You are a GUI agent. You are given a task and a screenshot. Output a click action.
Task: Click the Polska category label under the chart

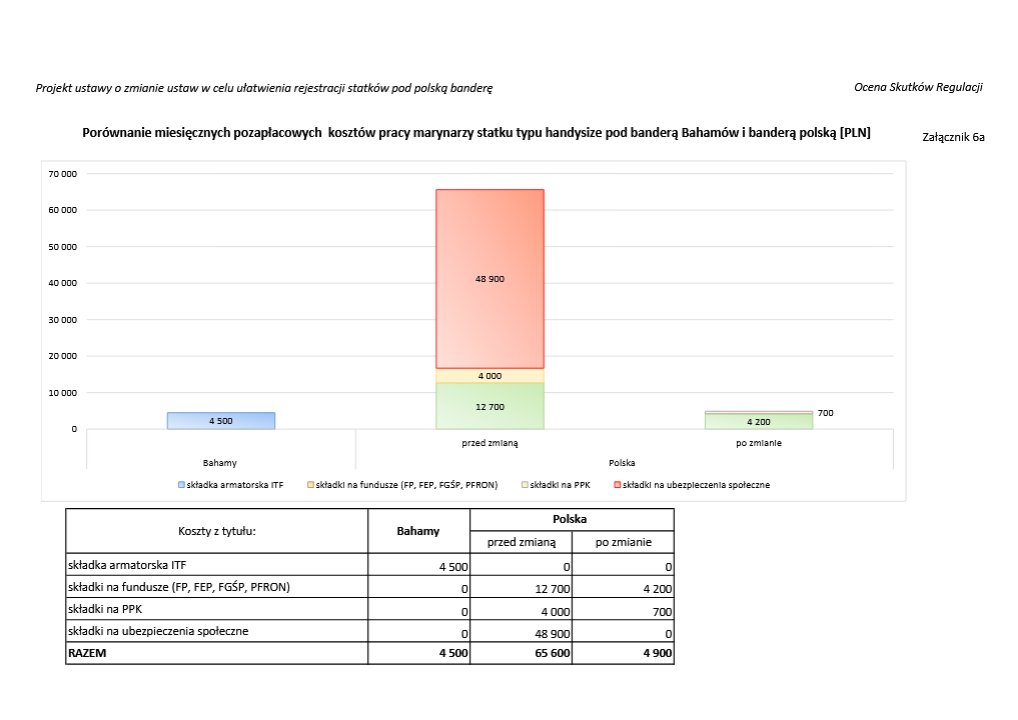pyautogui.click(x=623, y=463)
